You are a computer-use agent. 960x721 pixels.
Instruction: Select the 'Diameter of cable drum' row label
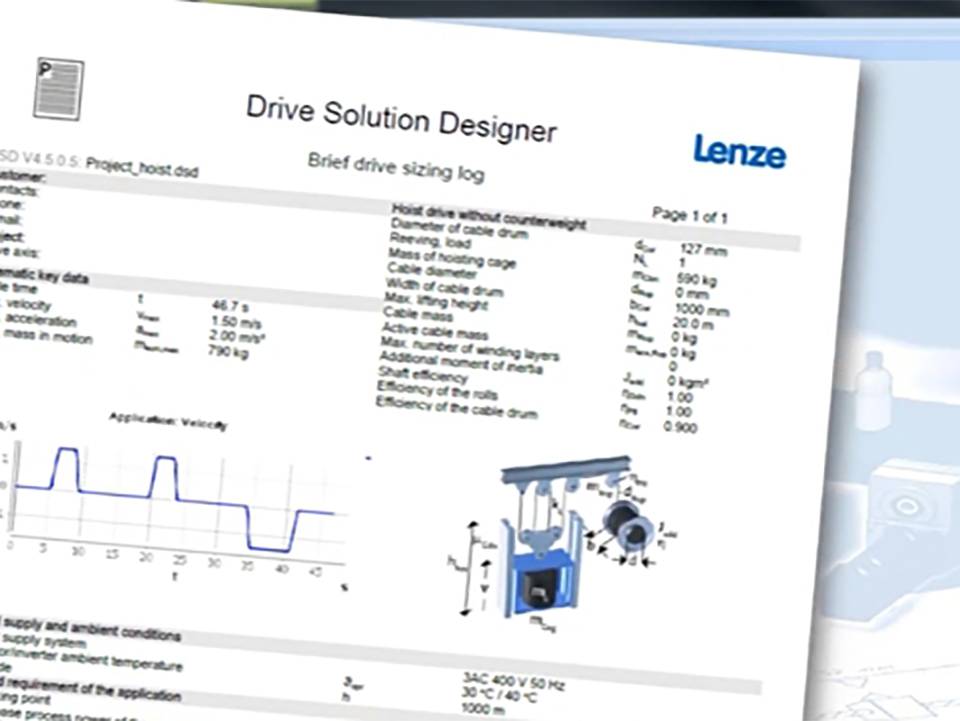(459, 229)
